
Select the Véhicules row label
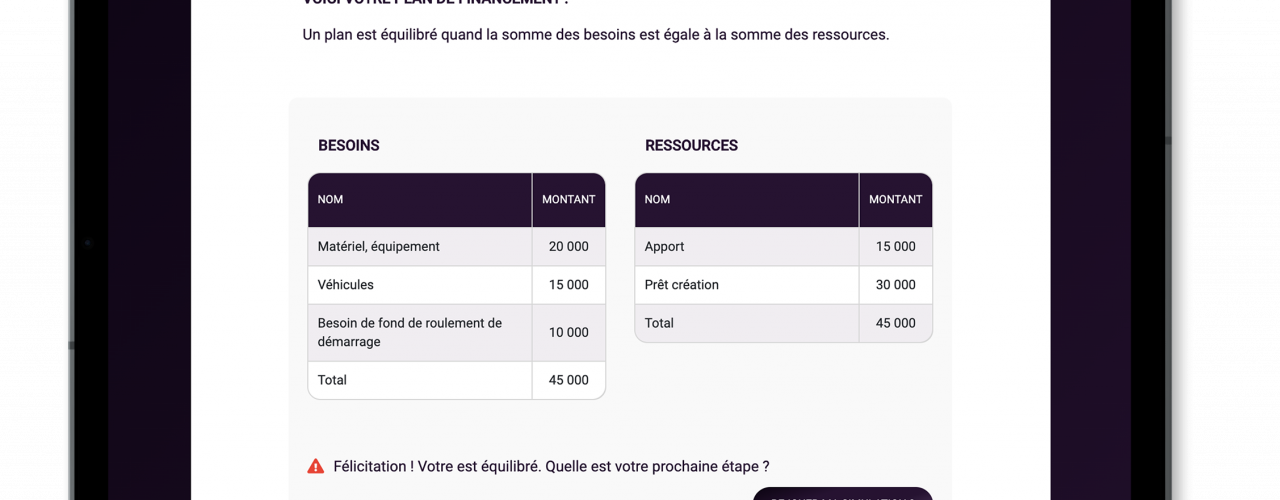click(x=345, y=285)
